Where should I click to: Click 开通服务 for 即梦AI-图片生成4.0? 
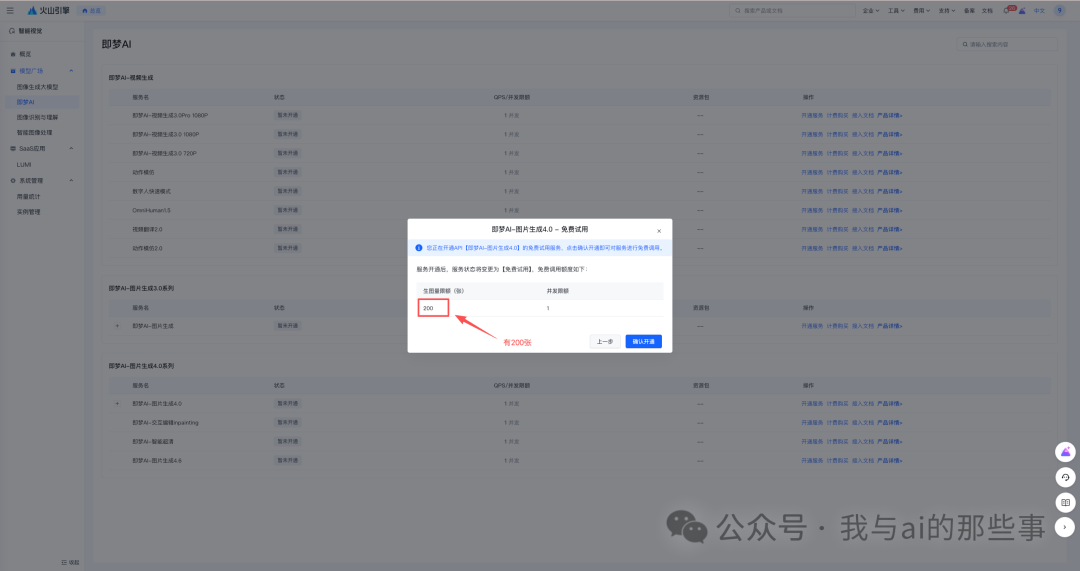click(812, 404)
